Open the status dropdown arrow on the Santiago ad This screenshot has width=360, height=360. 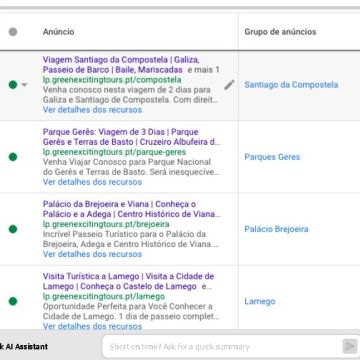click(24, 85)
